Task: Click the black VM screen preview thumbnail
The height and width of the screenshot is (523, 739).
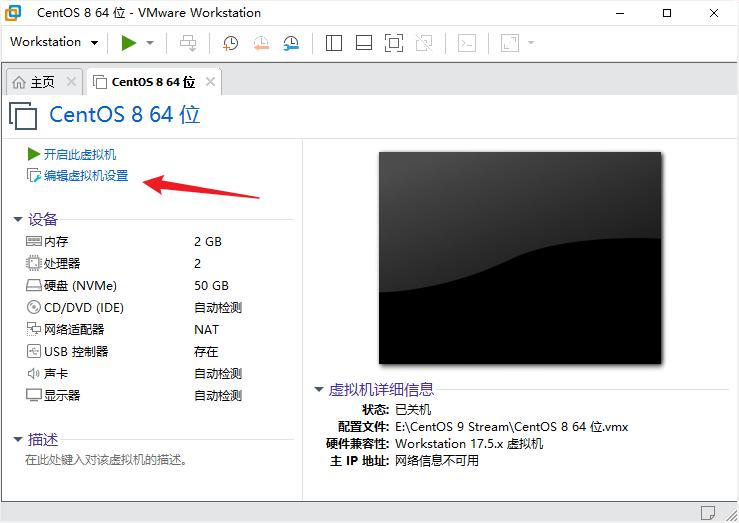Action: (x=519, y=257)
